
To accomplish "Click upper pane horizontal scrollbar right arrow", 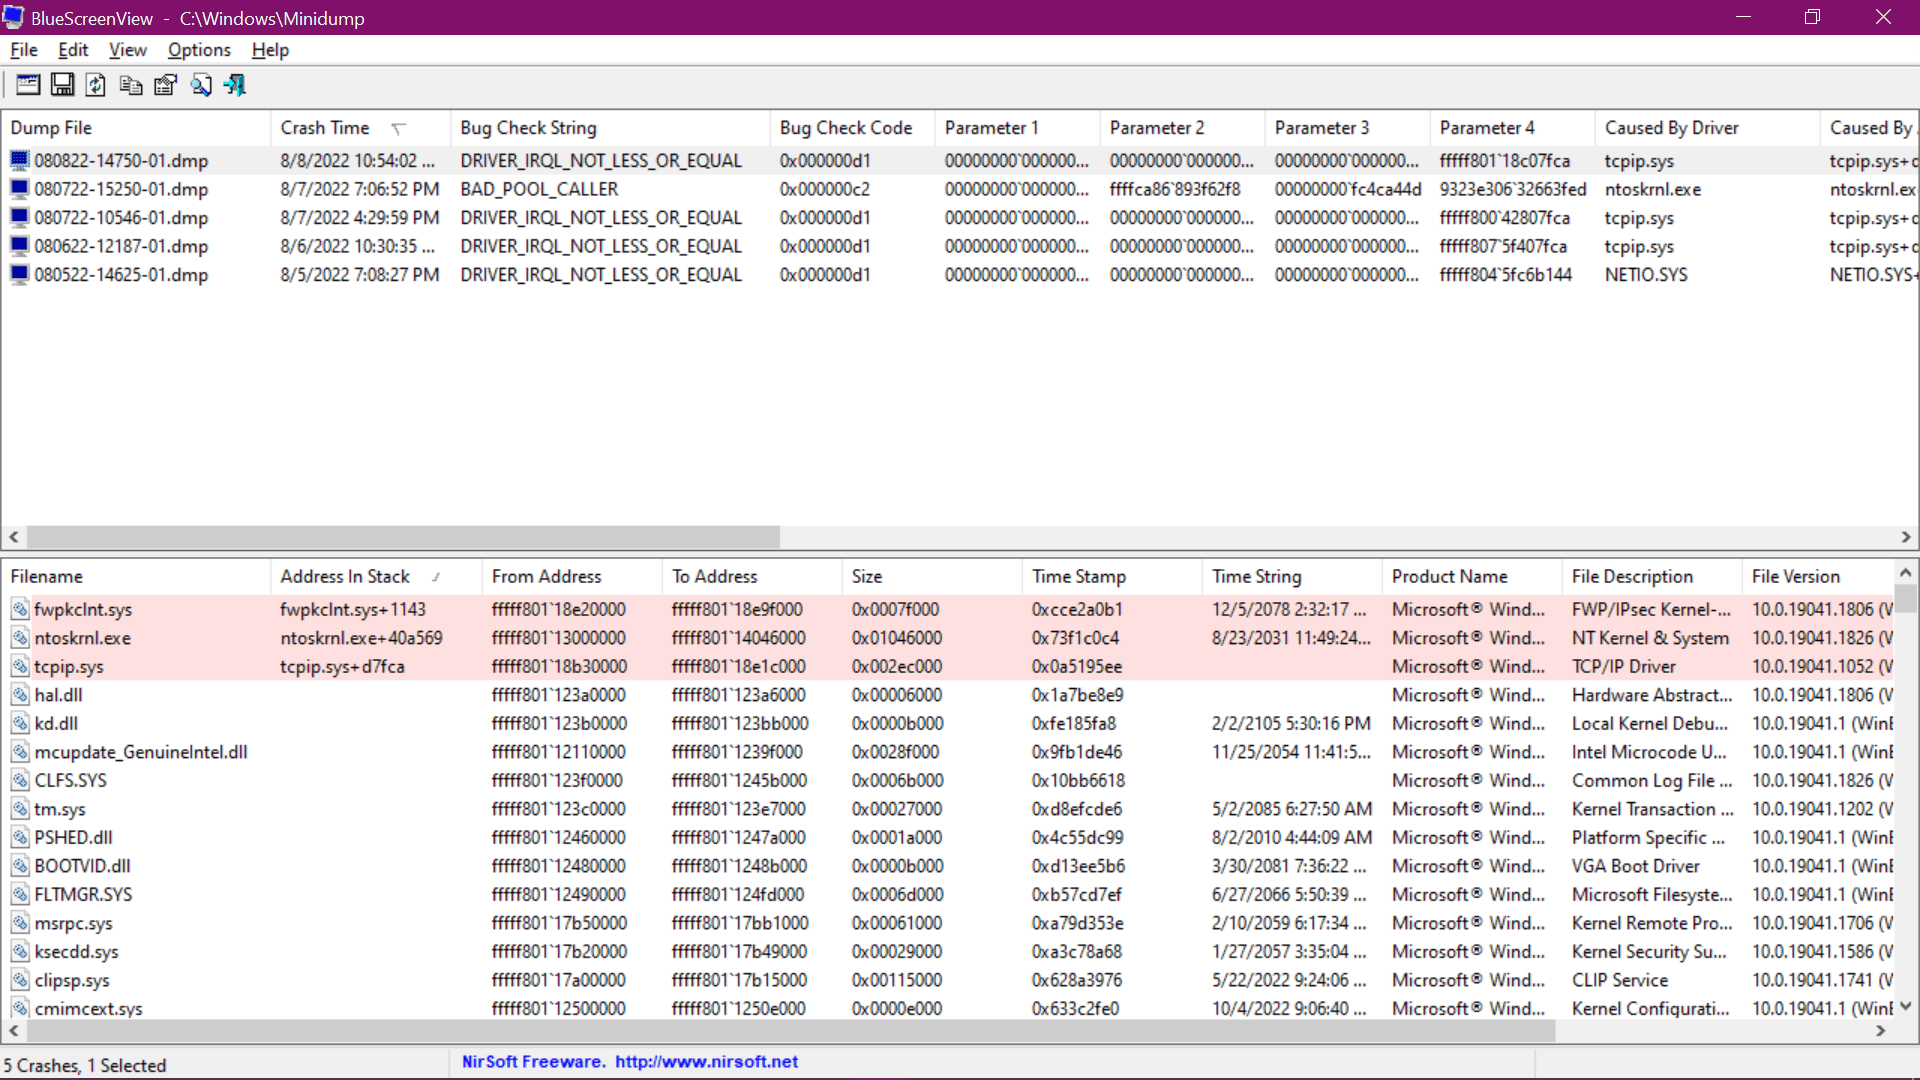I will coord(1906,537).
